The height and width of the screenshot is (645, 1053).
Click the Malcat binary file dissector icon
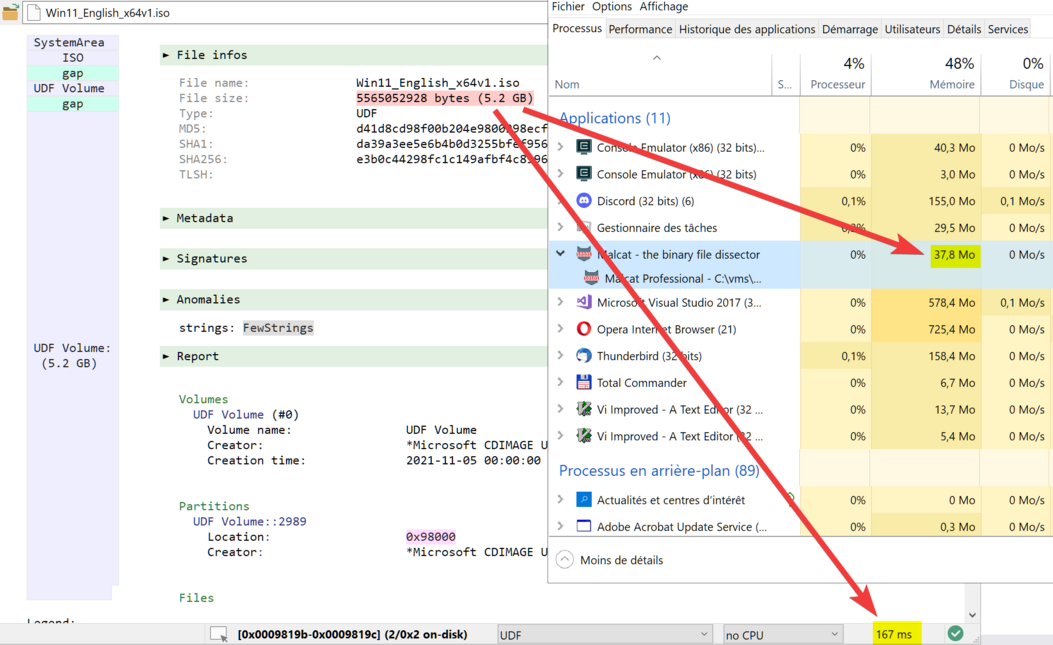pos(584,255)
